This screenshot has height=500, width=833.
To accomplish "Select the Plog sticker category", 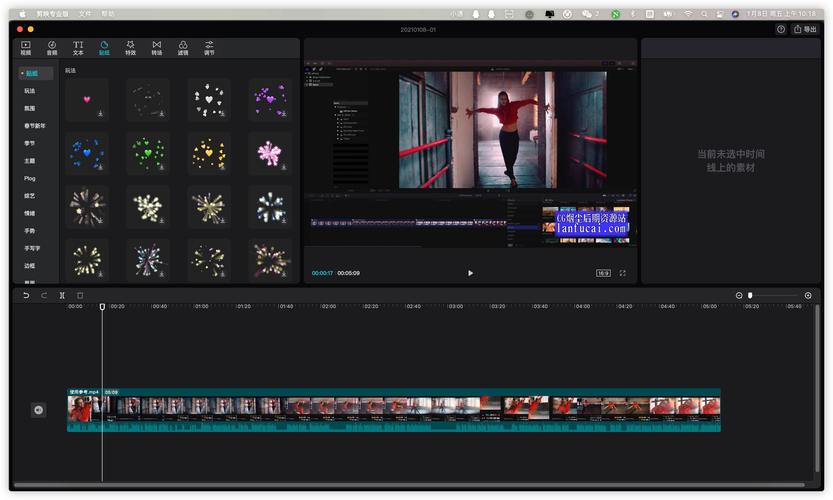I will 30,179.
